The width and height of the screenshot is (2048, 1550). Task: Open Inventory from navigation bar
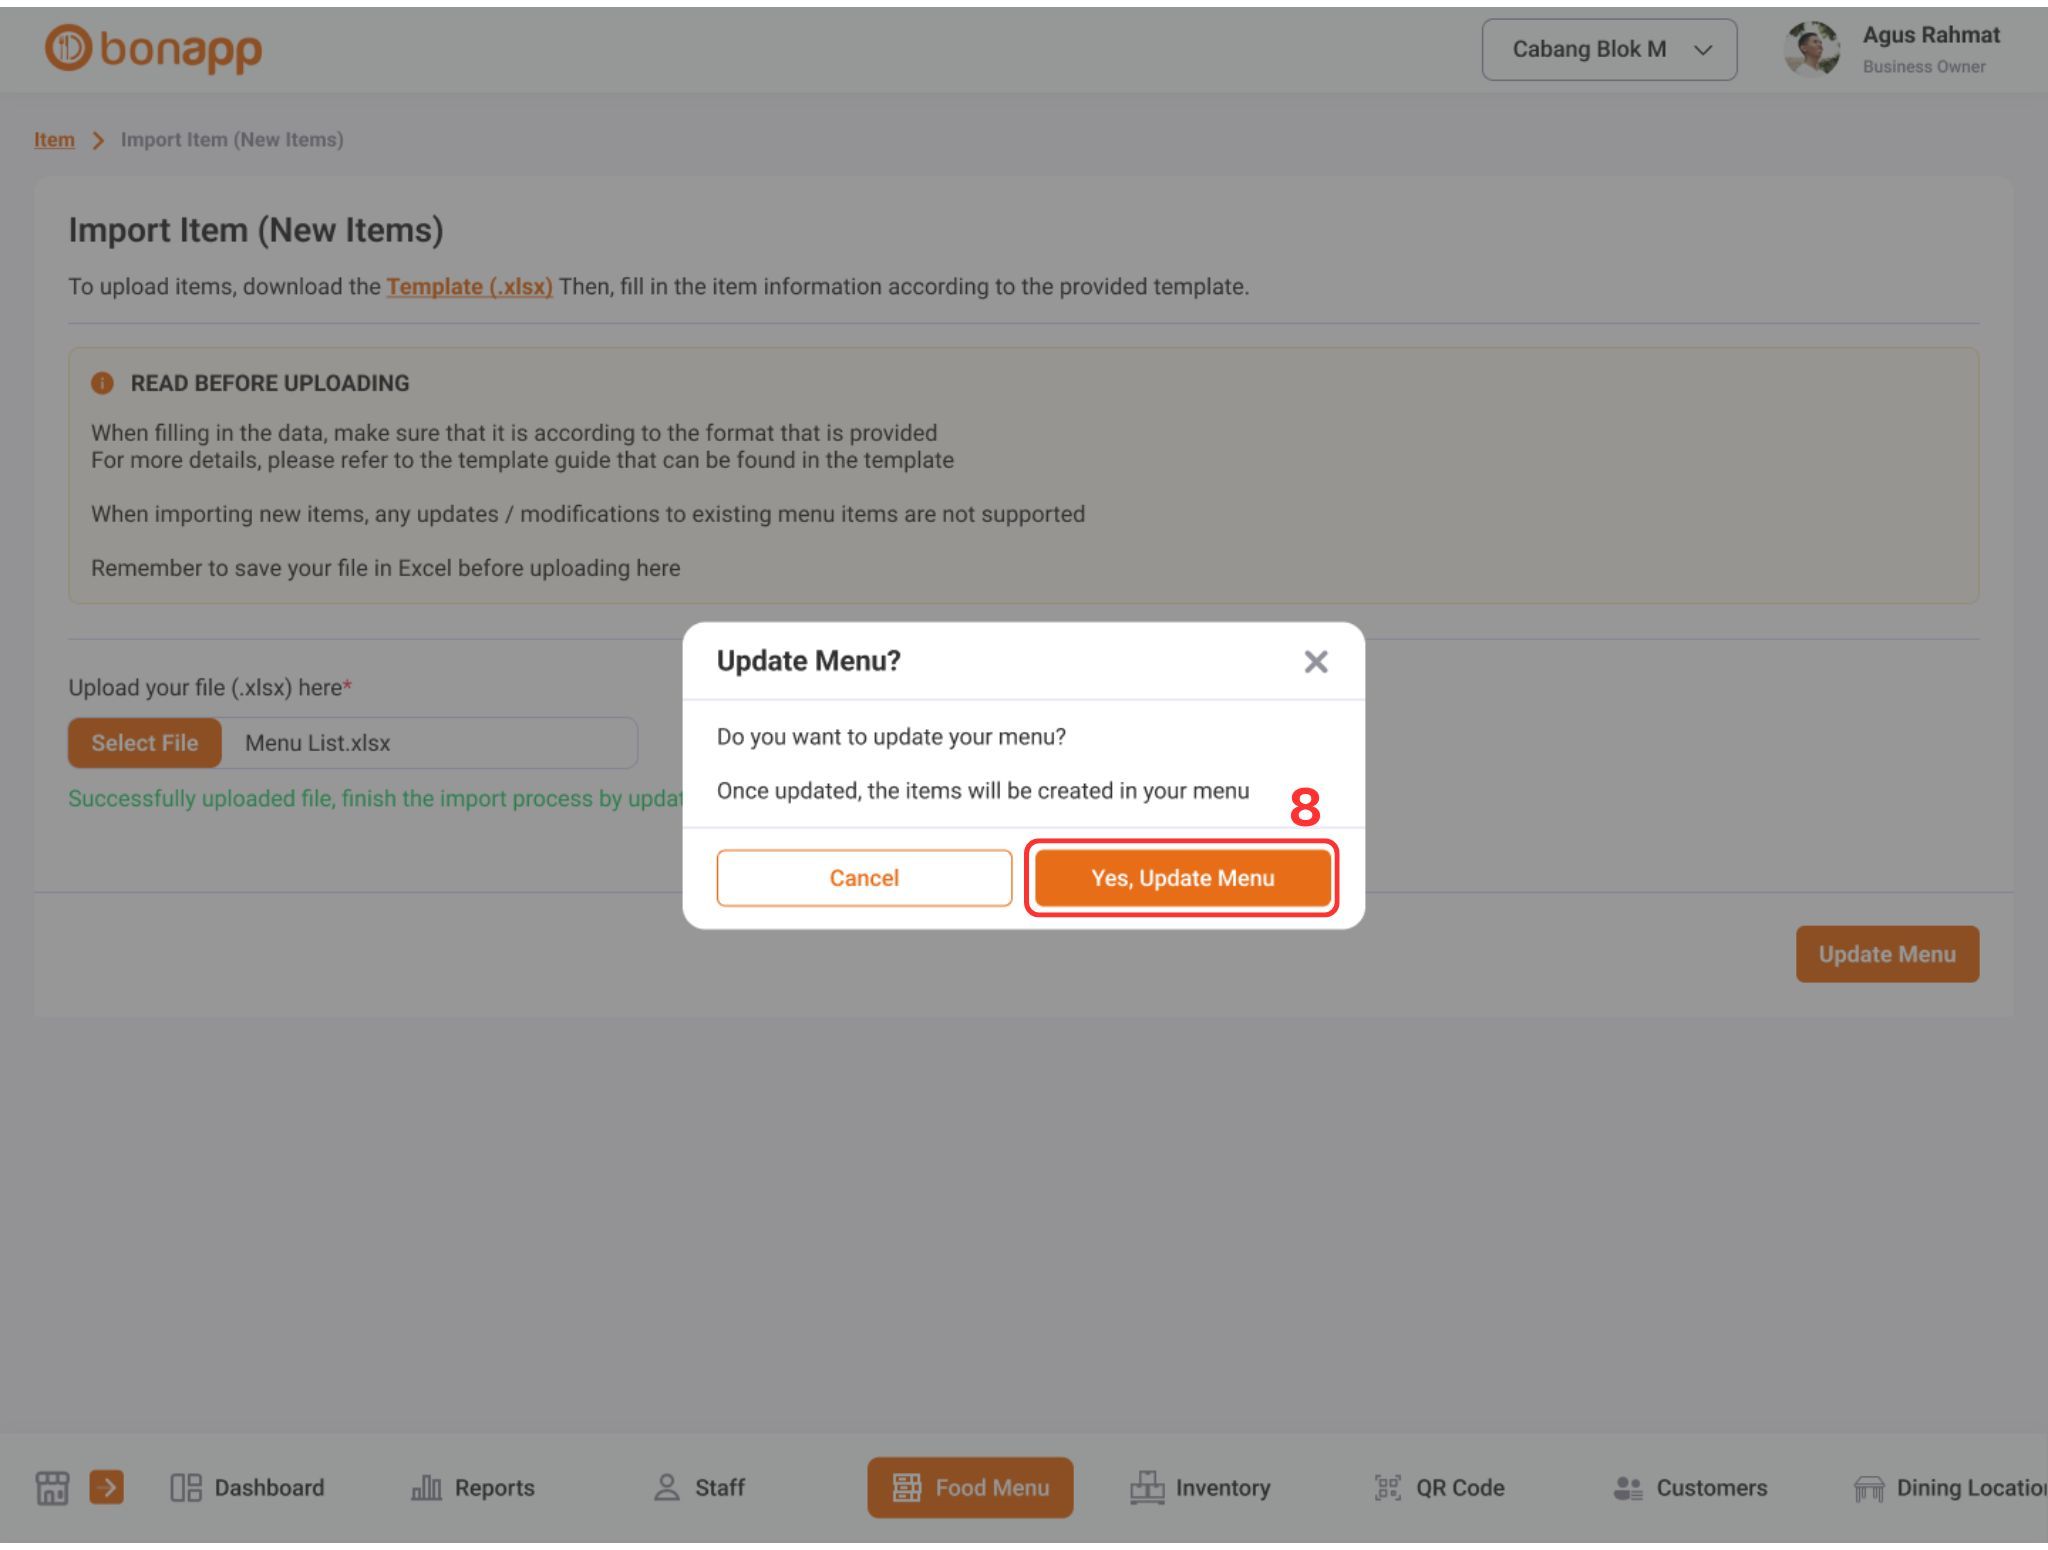point(1200,1487)
